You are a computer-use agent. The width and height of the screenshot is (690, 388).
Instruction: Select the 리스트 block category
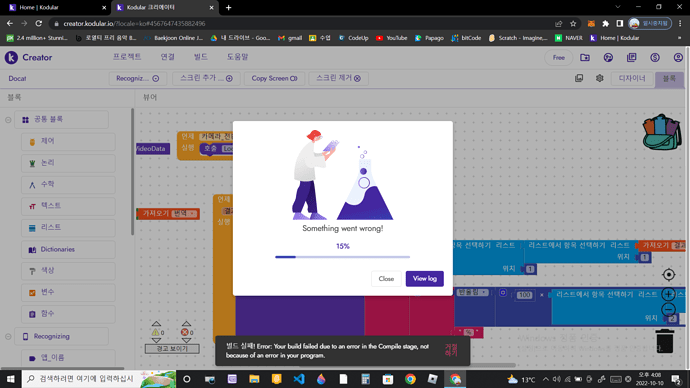68,228
